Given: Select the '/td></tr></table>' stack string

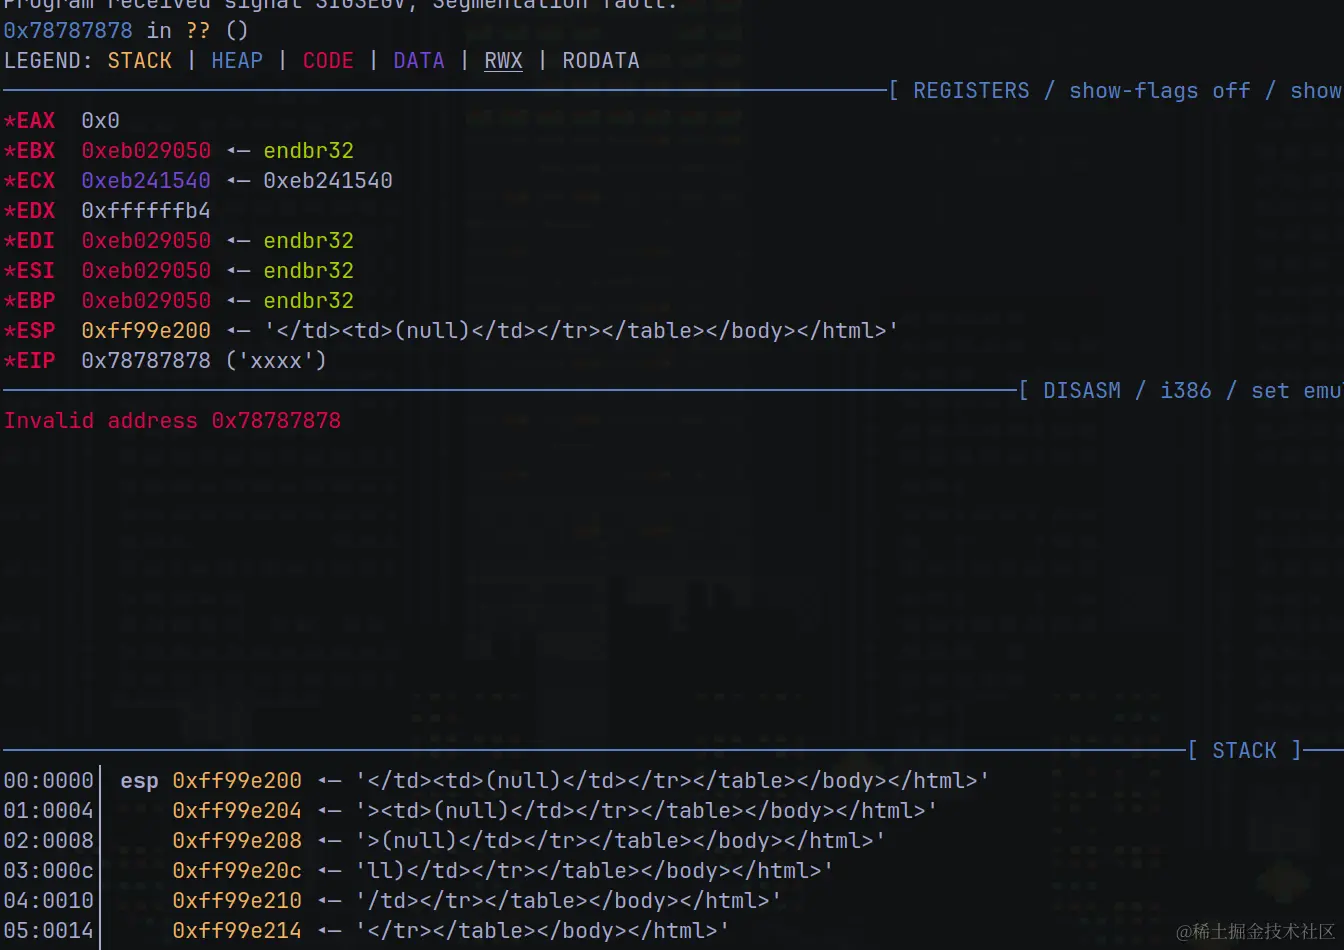Looking at the screenshot, I should tap(568, 901).
